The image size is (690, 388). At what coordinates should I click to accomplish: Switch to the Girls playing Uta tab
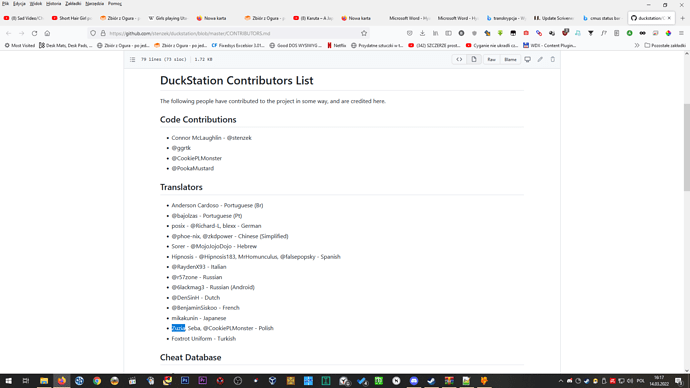[168, 18]
